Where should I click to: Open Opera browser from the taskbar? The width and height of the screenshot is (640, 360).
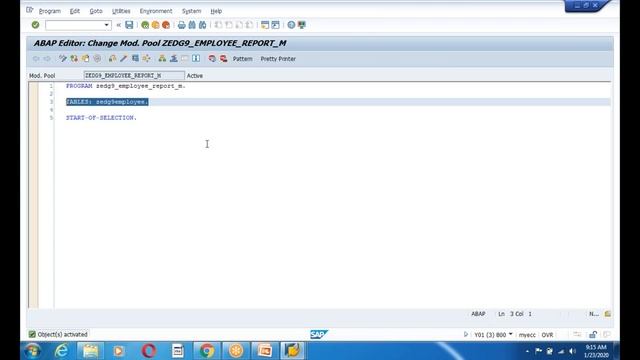(149, 351)
